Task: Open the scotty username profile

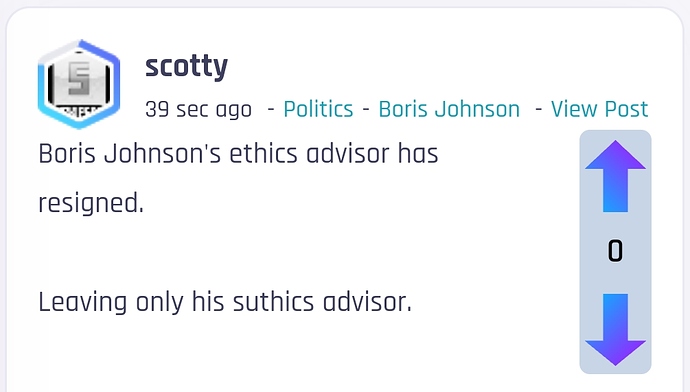Action: (x=187, y=67)
